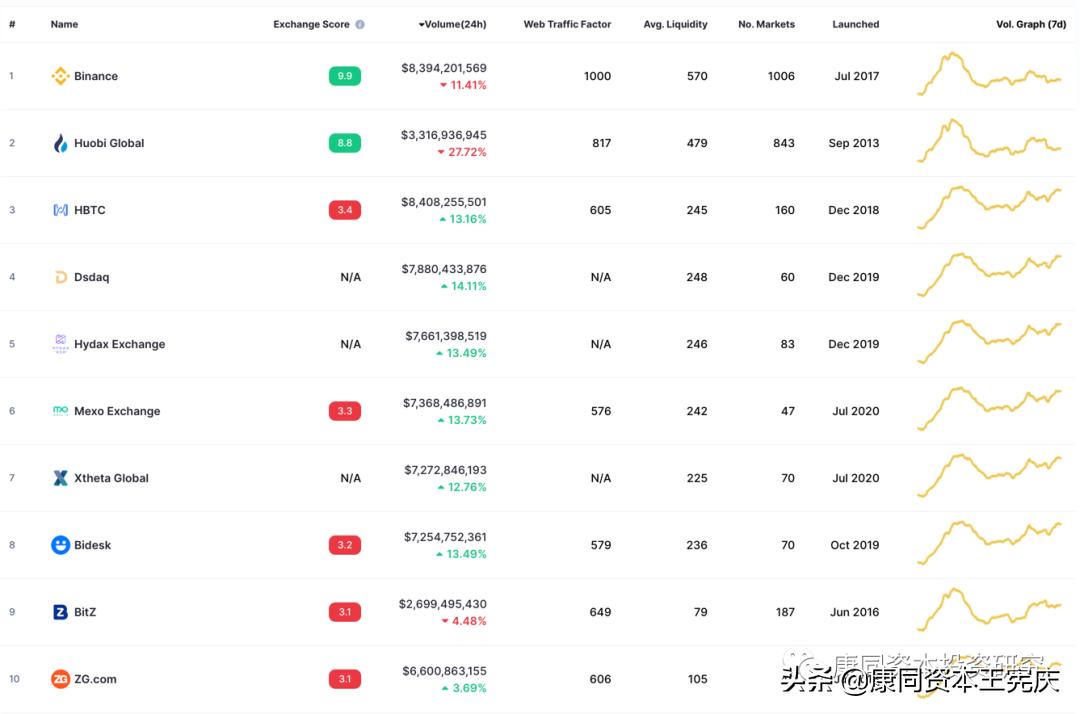Screen dimensions: 1080x714
Task: Click the Dsdaq logo icon
Action: (x=60, y=277)
